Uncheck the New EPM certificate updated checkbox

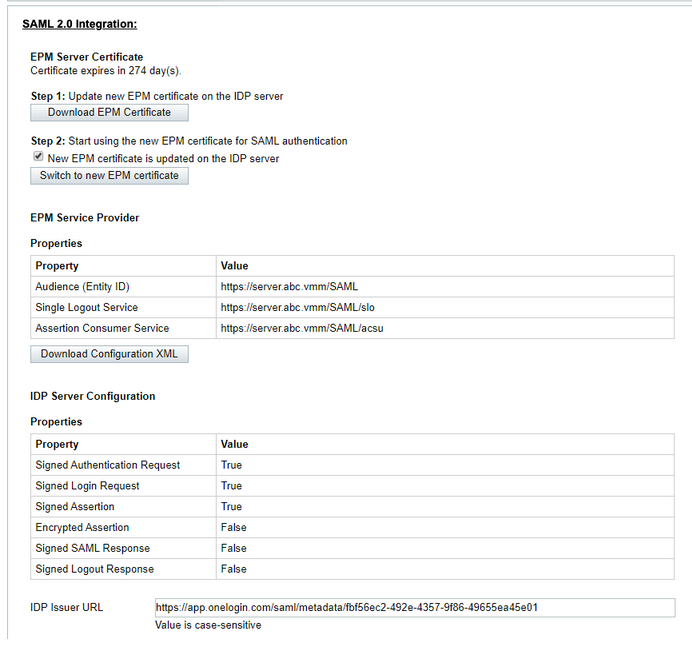click(38, 158)
